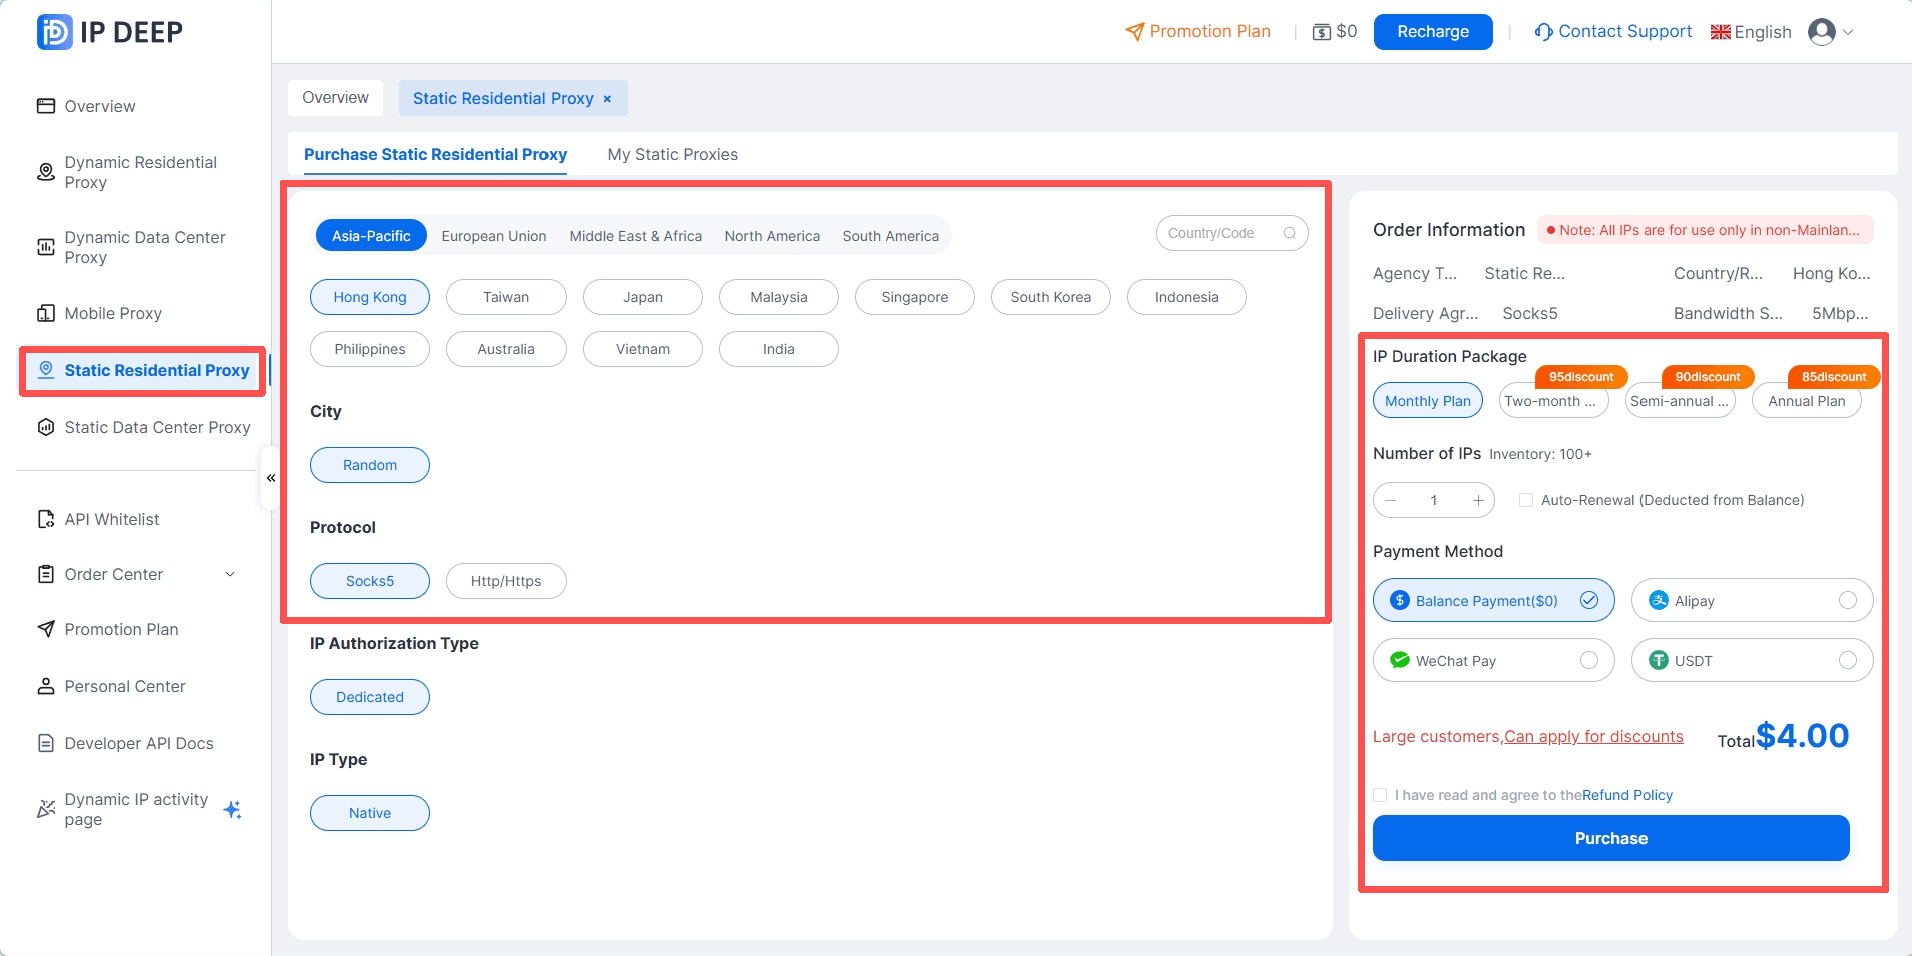Check the Refund Policy agreement box
Image resolution: width=1912 pixels, height=956 pixels.
tap(1381, 795)
